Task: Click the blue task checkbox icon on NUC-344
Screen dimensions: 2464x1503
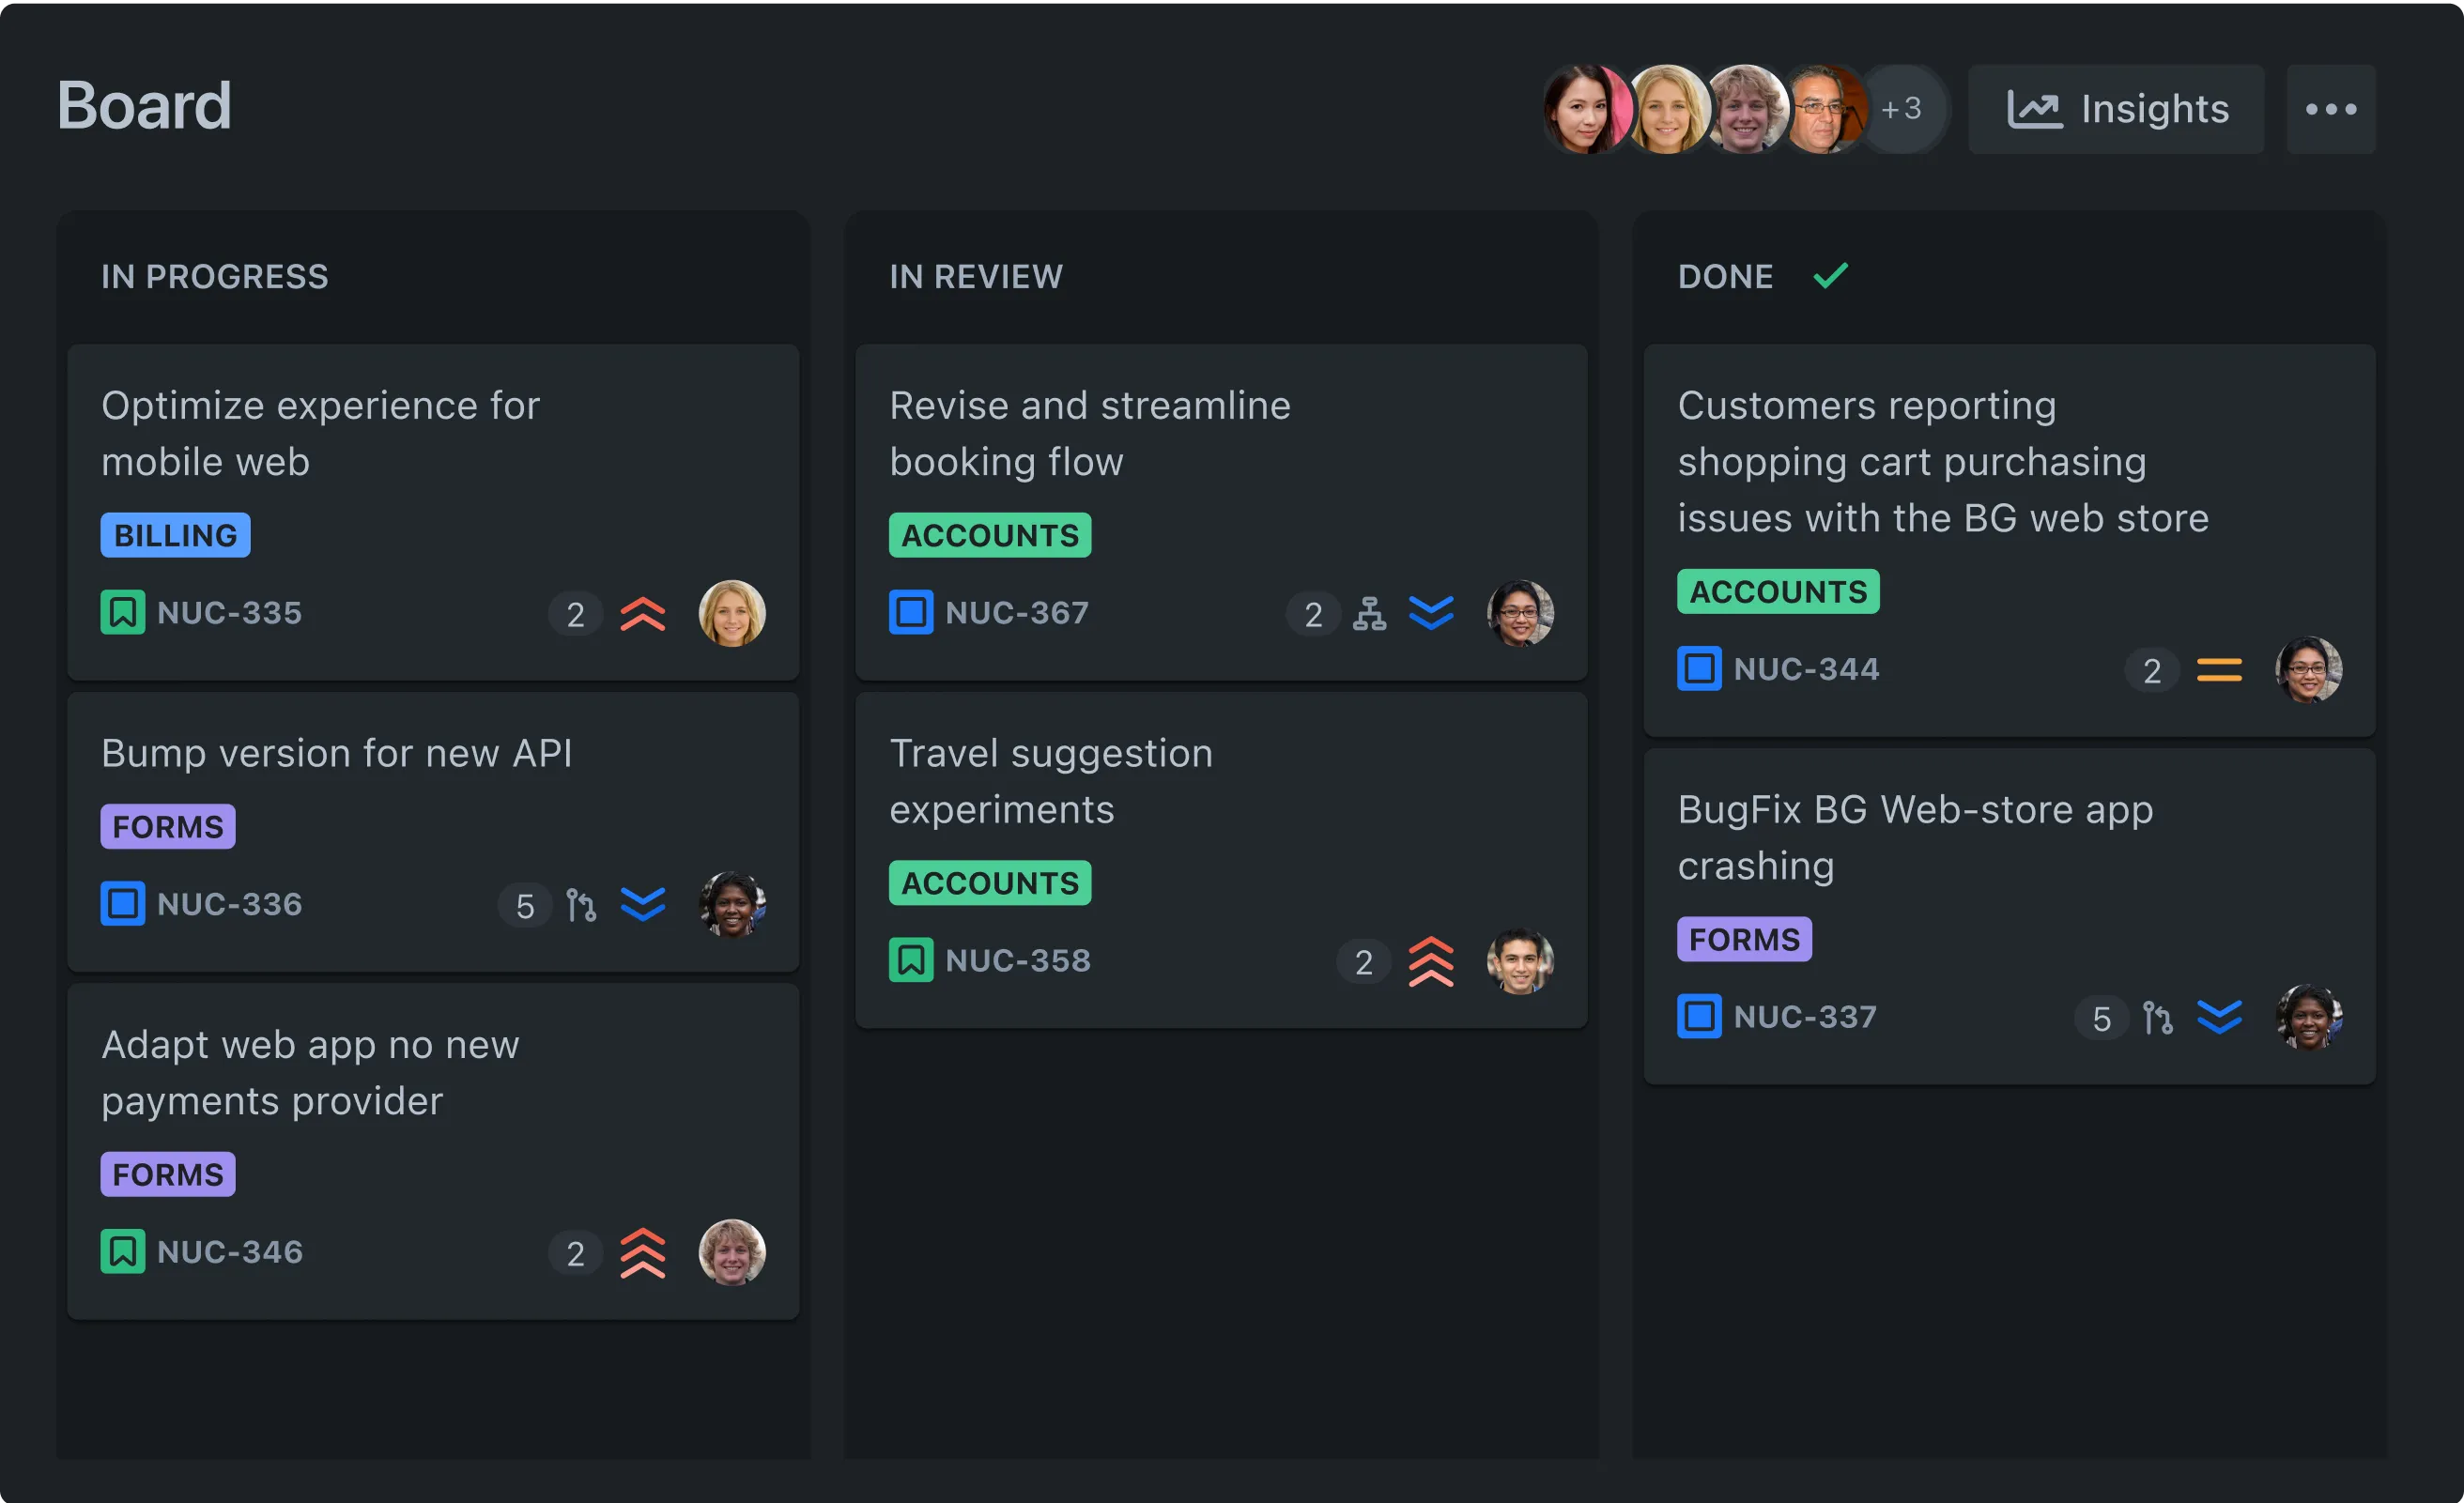Action: coord(1698,669)
